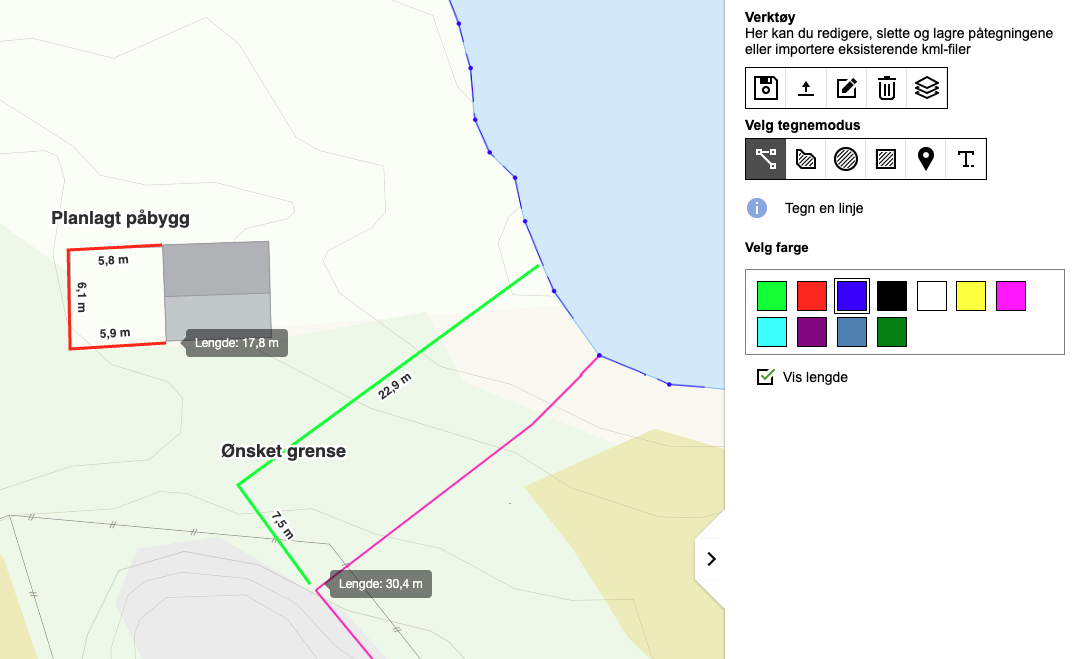Click the info icon beside Tegn en linje

pyautogui.click(x=757, y=208)
